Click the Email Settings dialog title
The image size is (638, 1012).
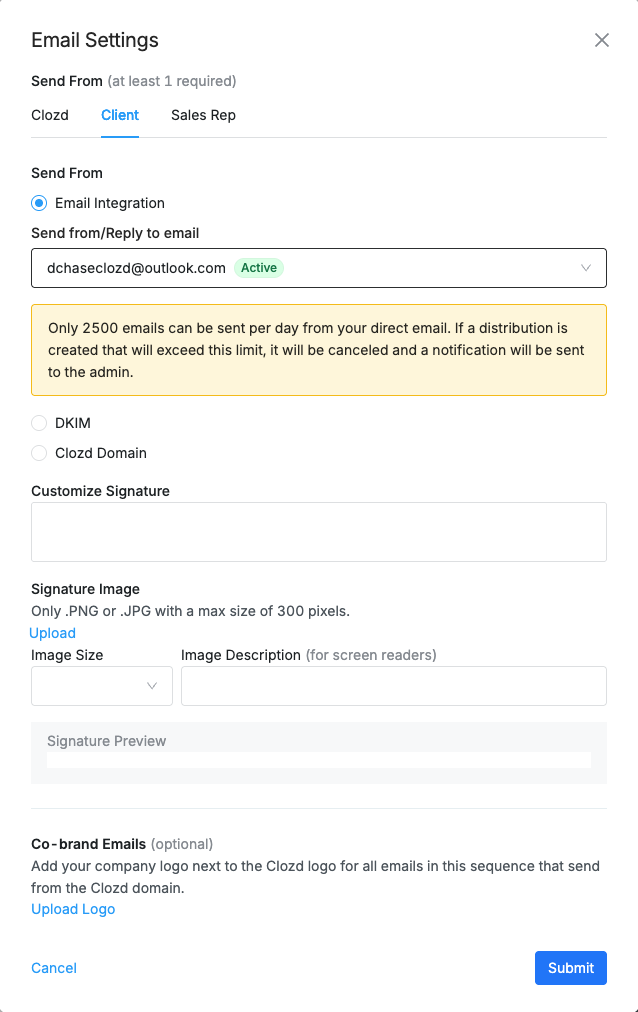[x=95, y=40]
